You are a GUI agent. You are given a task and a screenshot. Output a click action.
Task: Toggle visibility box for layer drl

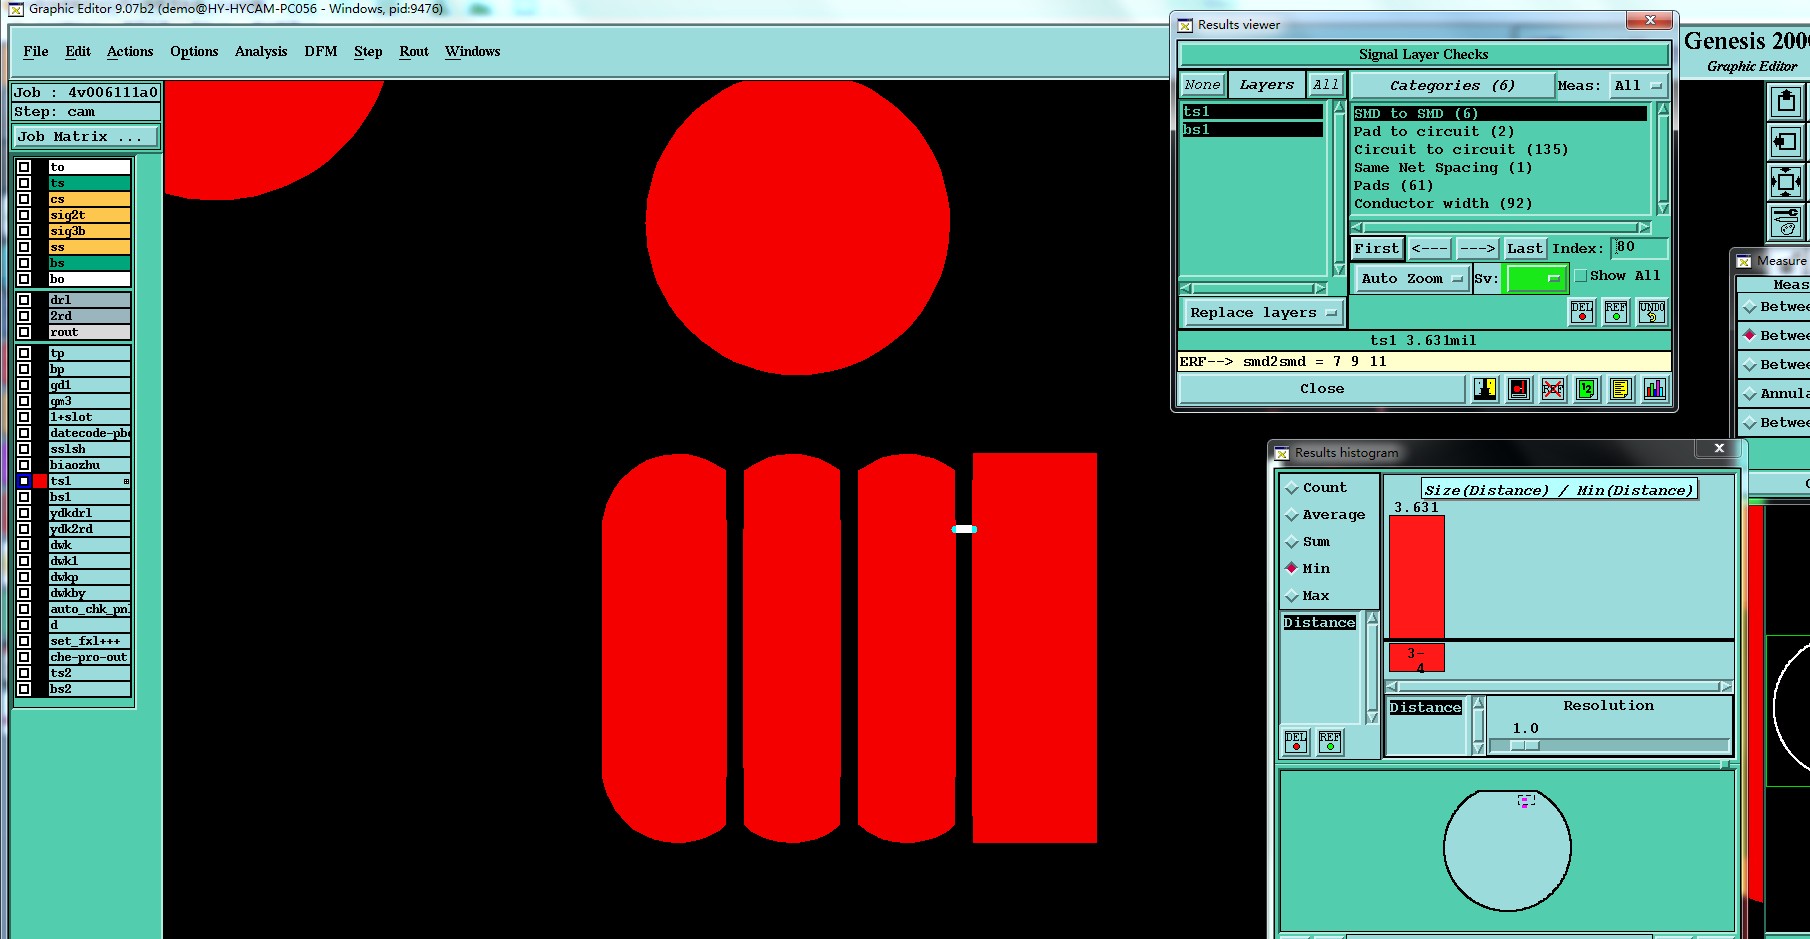pyautogui.click(x=24, y=300)
